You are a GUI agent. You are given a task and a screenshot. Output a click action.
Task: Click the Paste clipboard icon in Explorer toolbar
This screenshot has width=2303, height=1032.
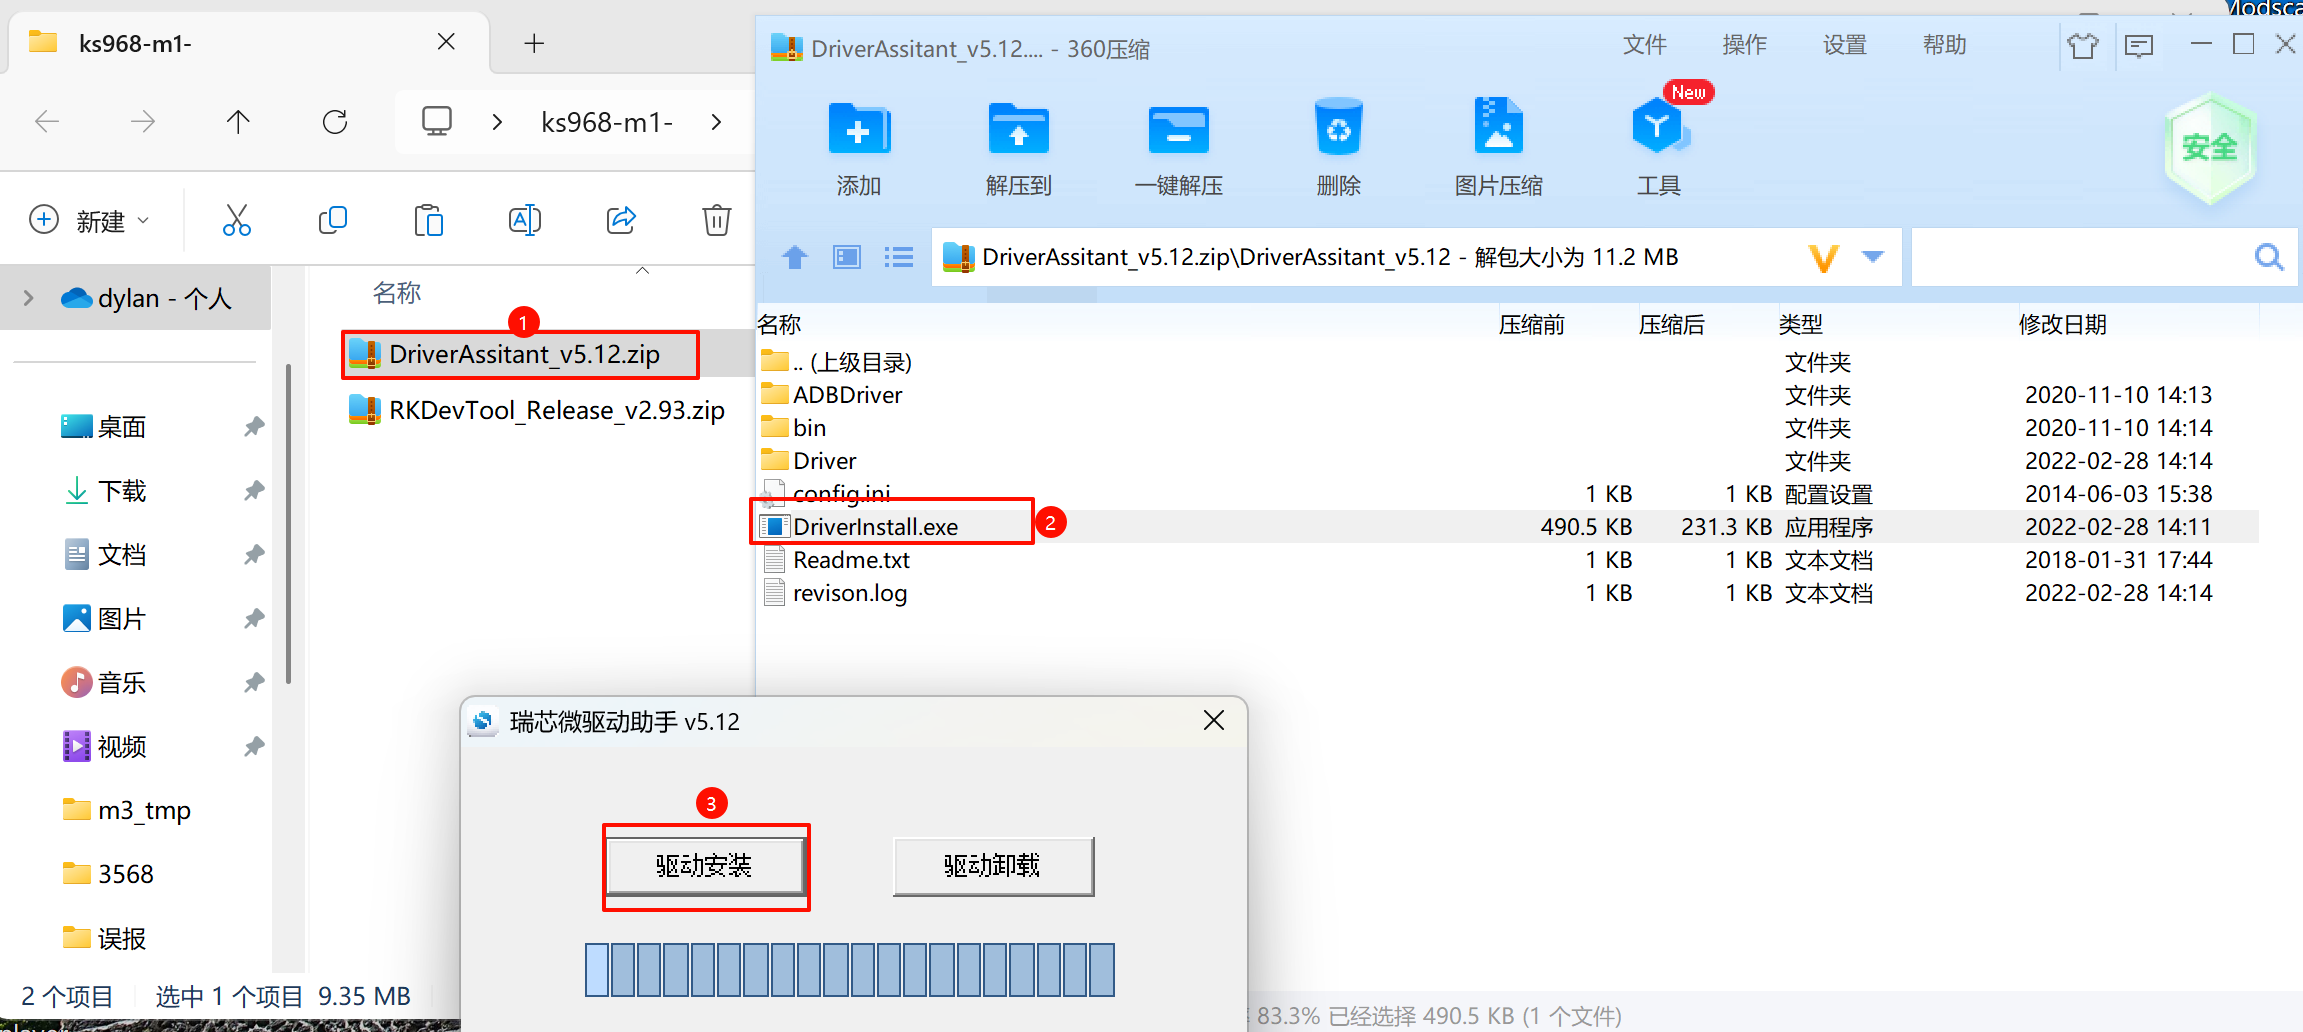(428, 220)
